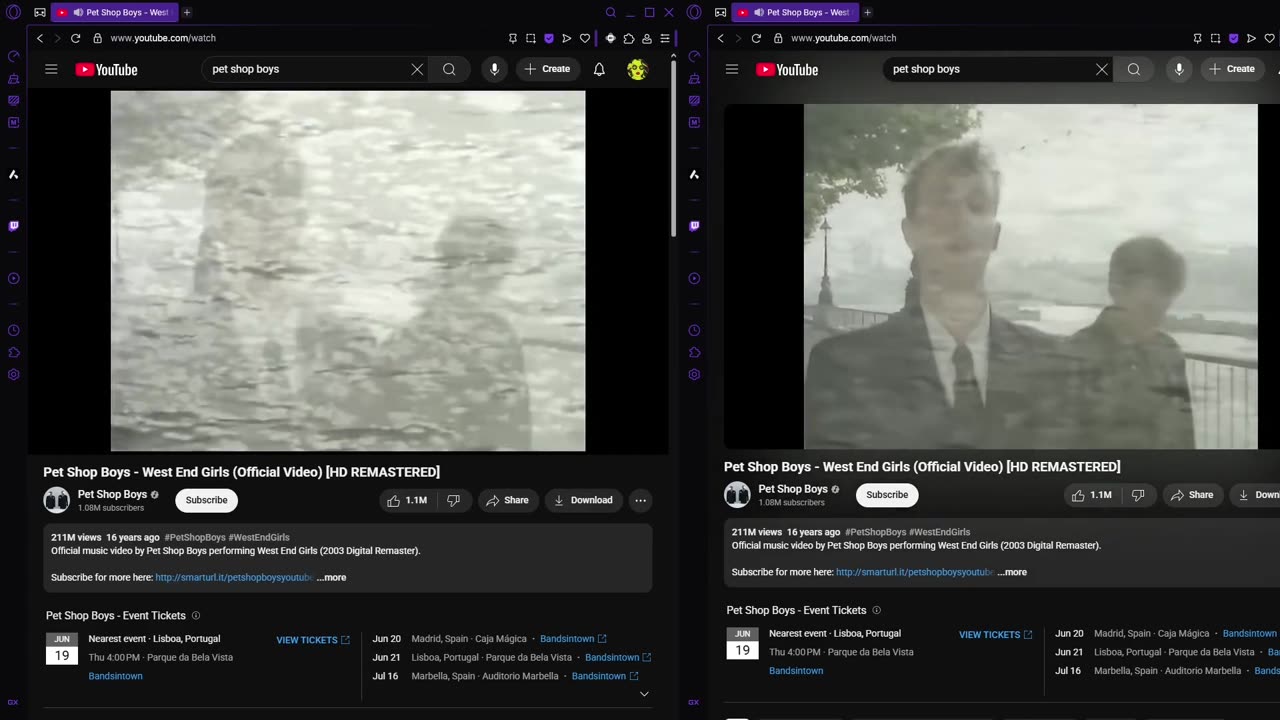The width and height of the screenshot is (1280, 720).
Task: Click address bar URL in right window
Action: click(843, 38)
